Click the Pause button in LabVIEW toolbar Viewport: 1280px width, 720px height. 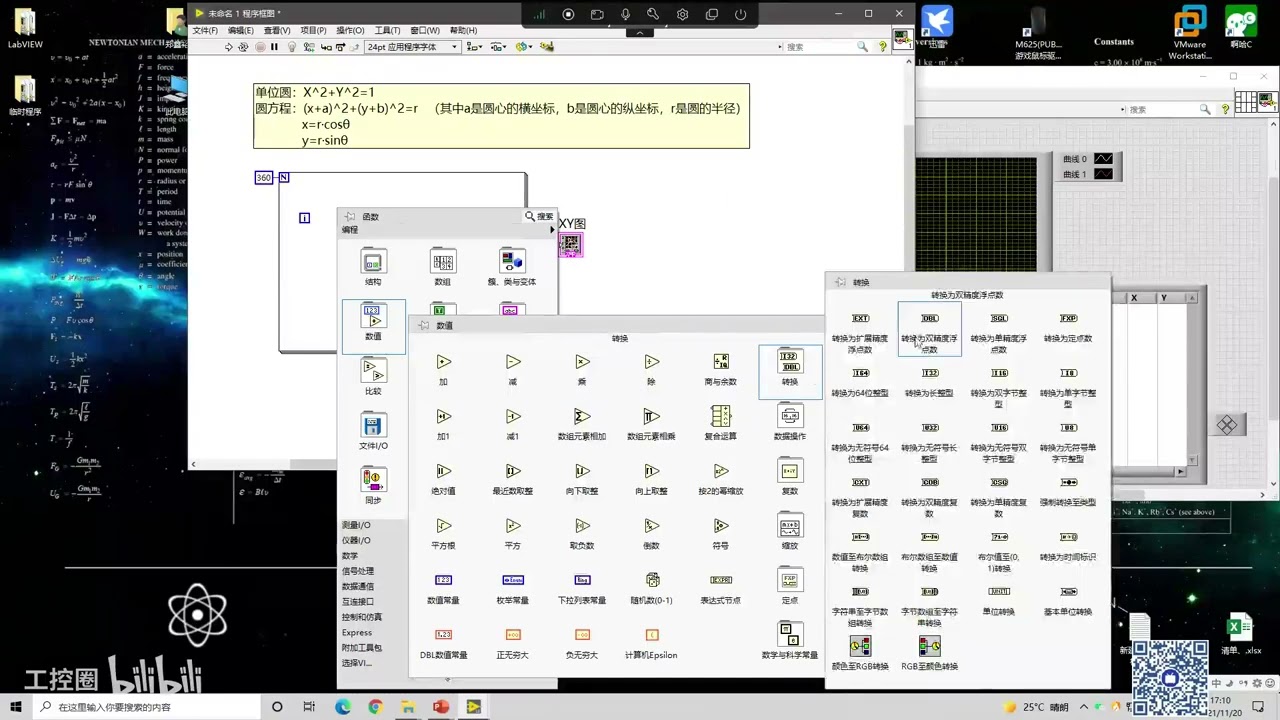[274, 47]
